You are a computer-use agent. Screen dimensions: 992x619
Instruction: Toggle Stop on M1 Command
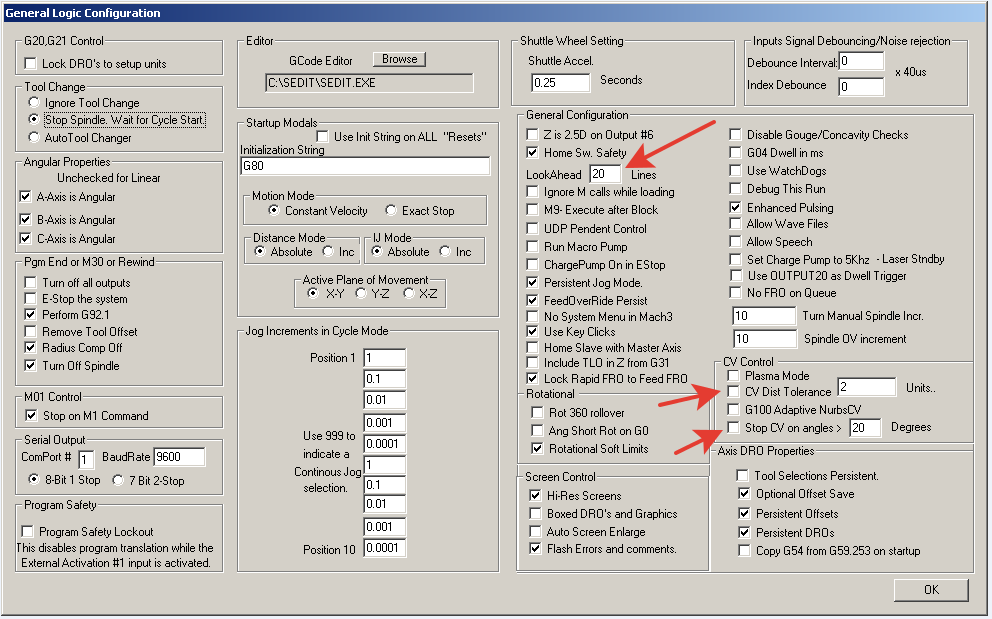click(30, 415)
